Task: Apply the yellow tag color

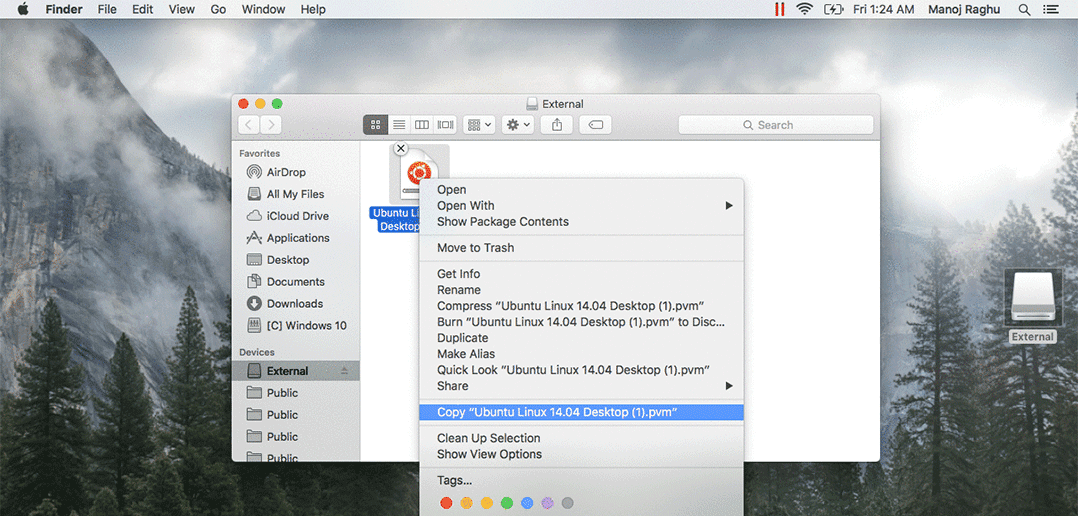Action: 487,503
